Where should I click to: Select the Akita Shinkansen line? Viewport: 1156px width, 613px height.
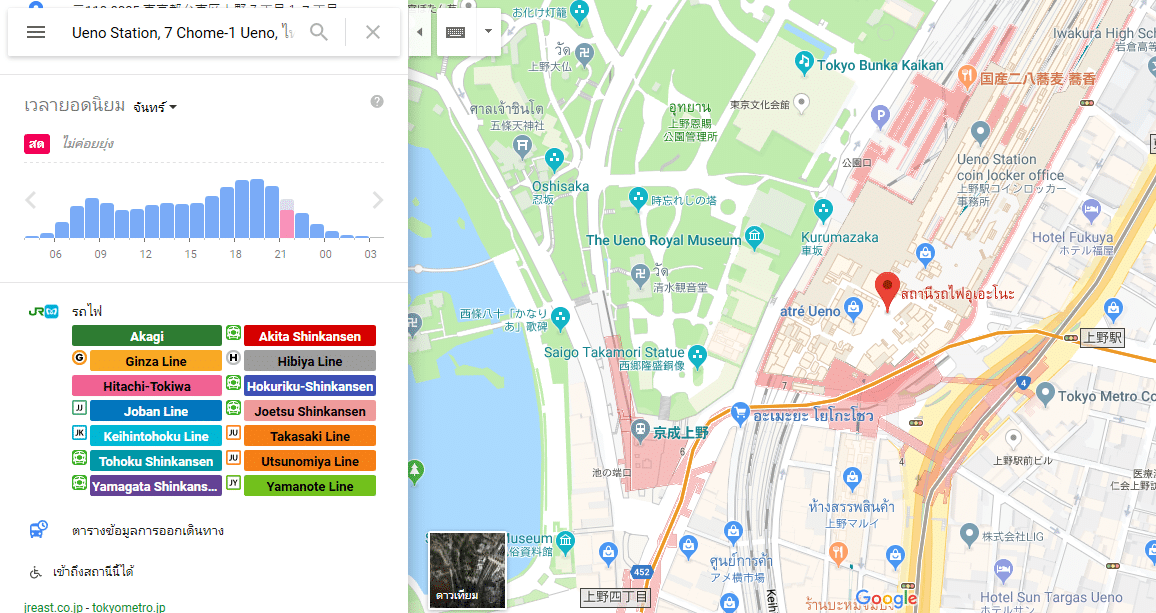tap(310, 336)
